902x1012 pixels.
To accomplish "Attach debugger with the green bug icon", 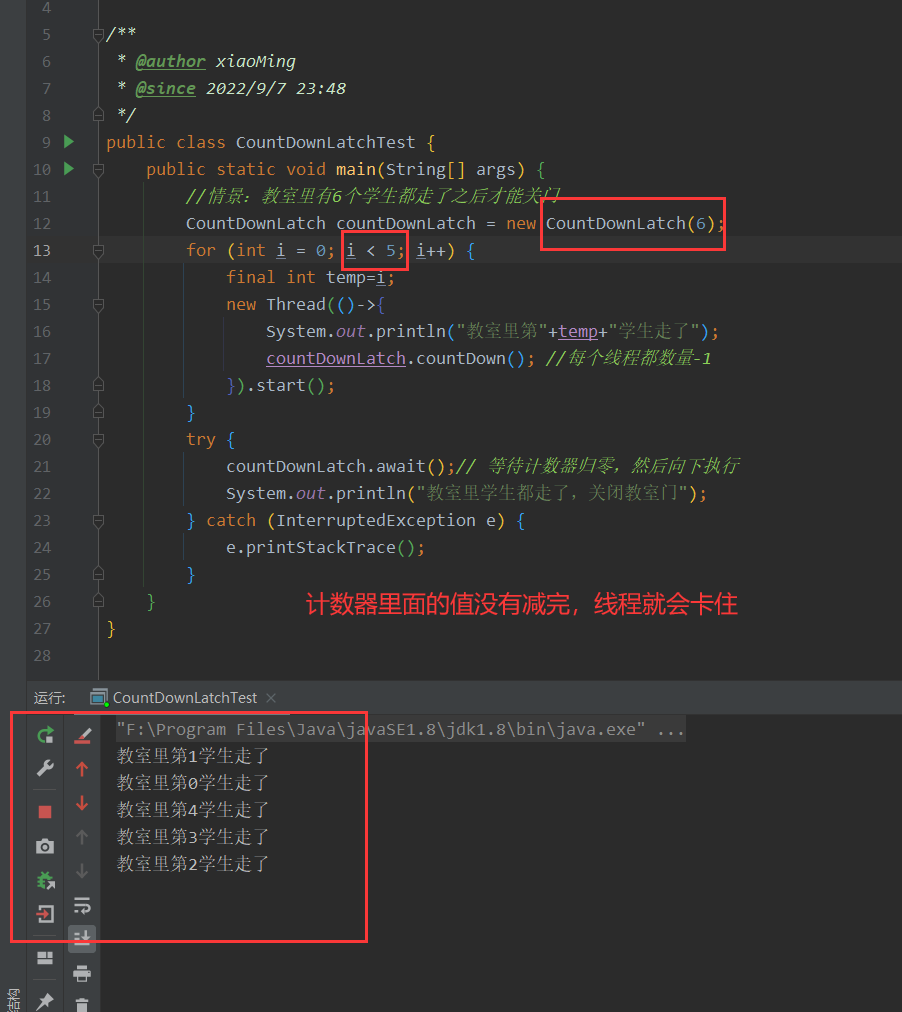I will (45, 880).
